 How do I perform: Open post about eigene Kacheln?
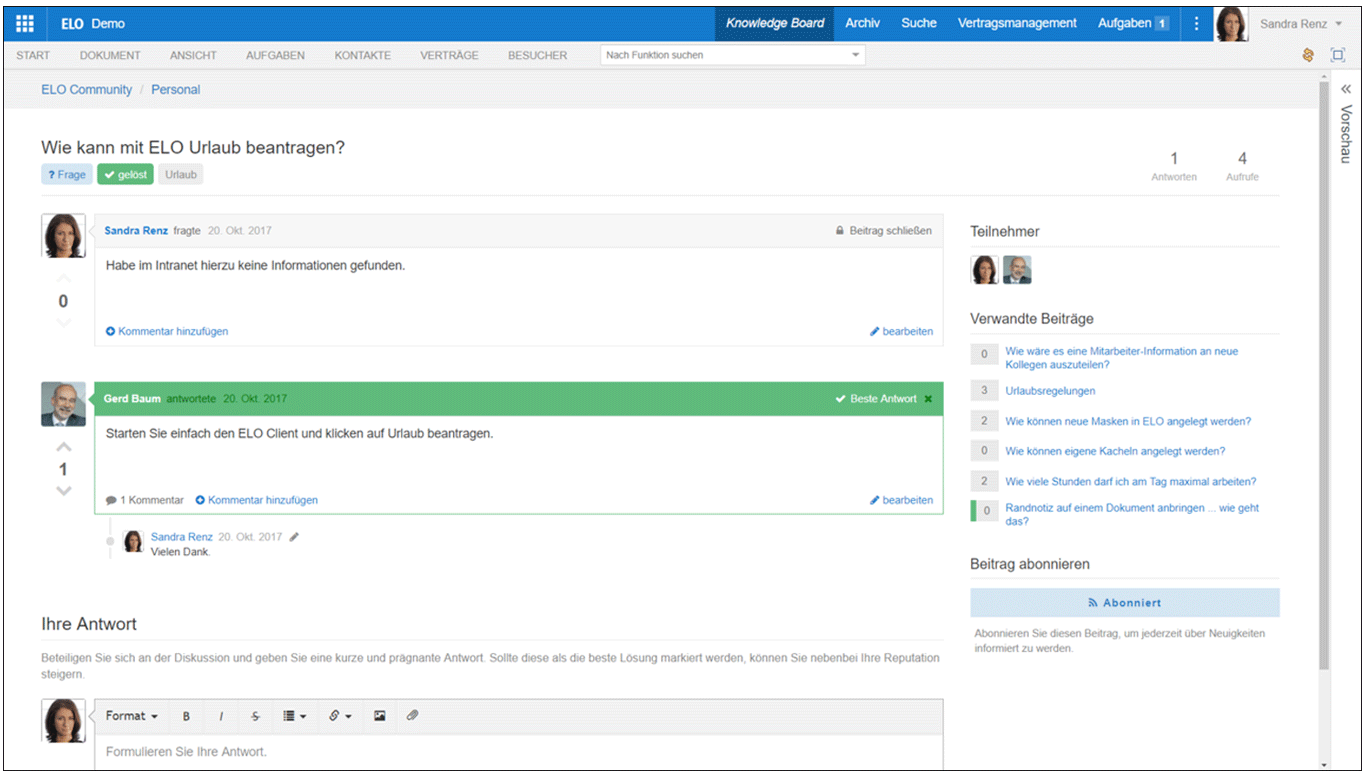click(x=1115, y=451)
